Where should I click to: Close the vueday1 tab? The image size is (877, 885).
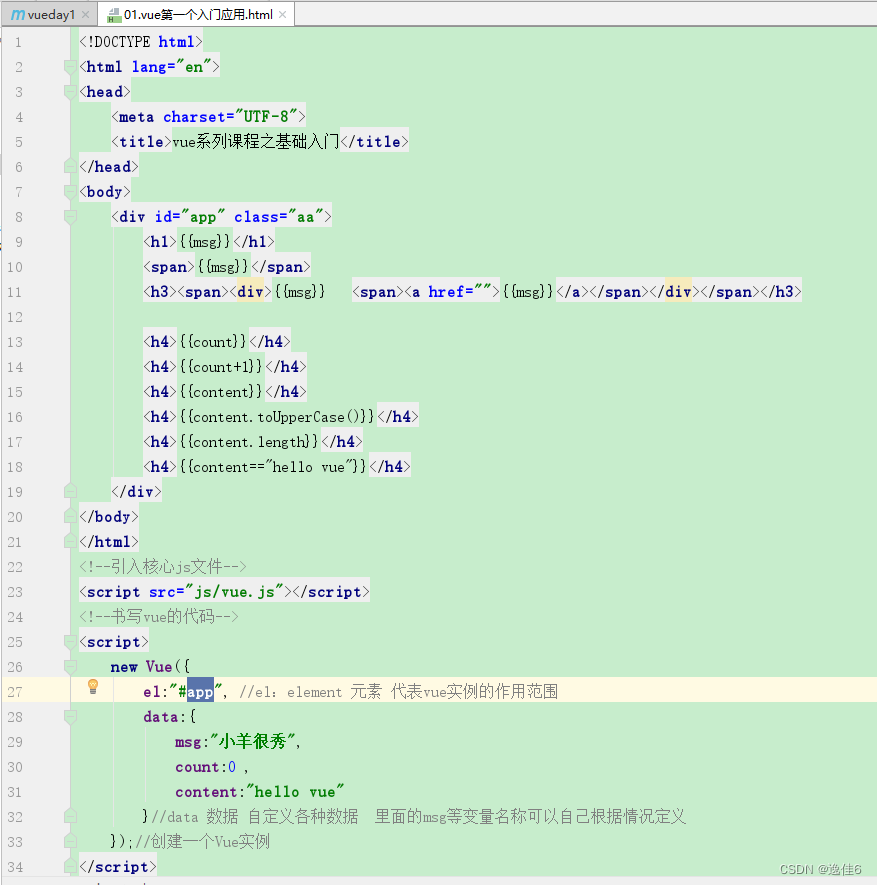click(85, 15)
